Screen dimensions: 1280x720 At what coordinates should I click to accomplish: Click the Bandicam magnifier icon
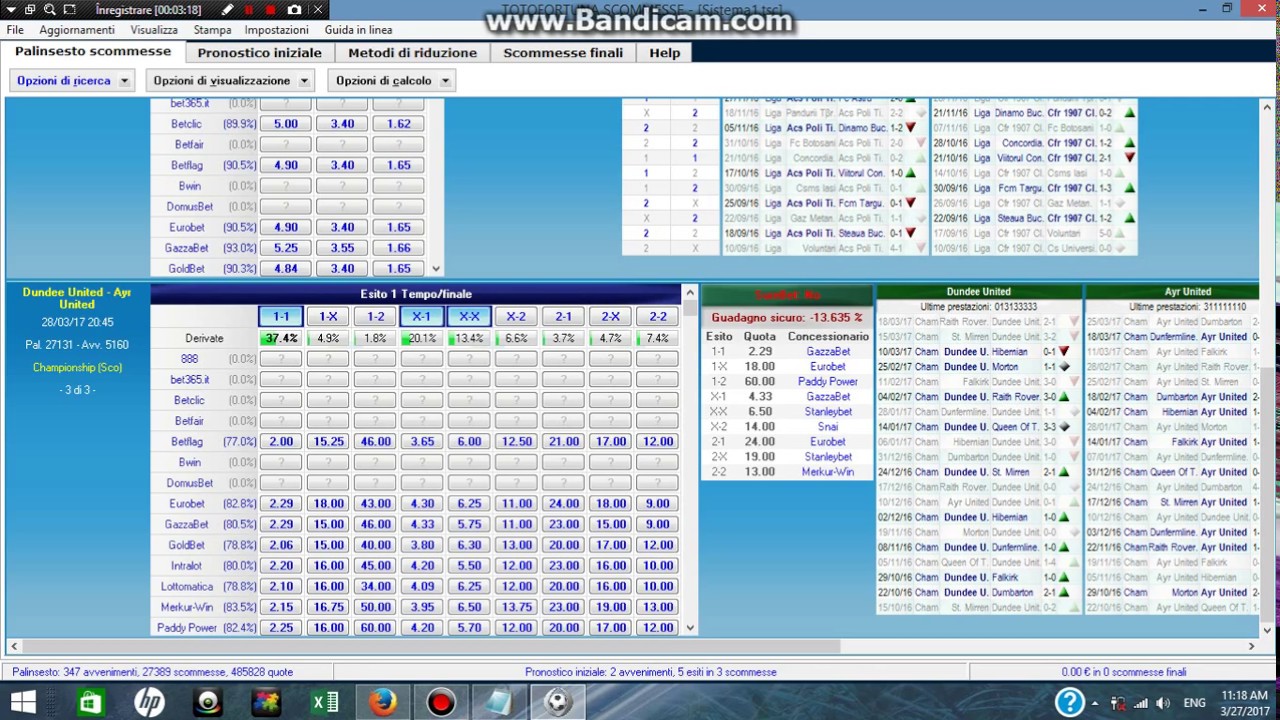pyautogui.click(x=48, y=9)
